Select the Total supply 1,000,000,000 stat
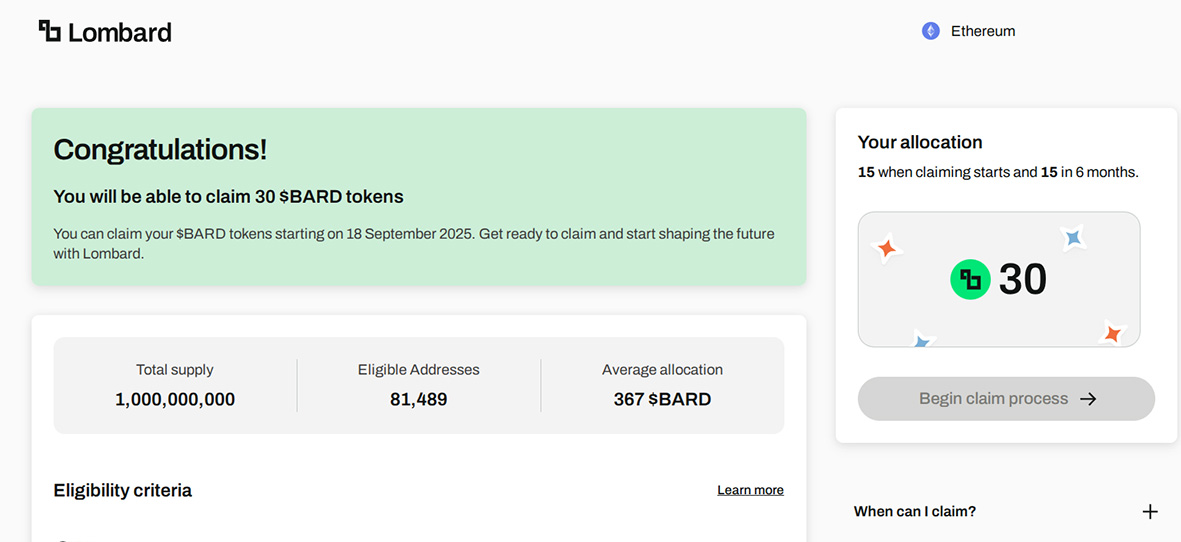Image resolution: width=1181 pixels, height=542 pixels. [x=175, y=386]
